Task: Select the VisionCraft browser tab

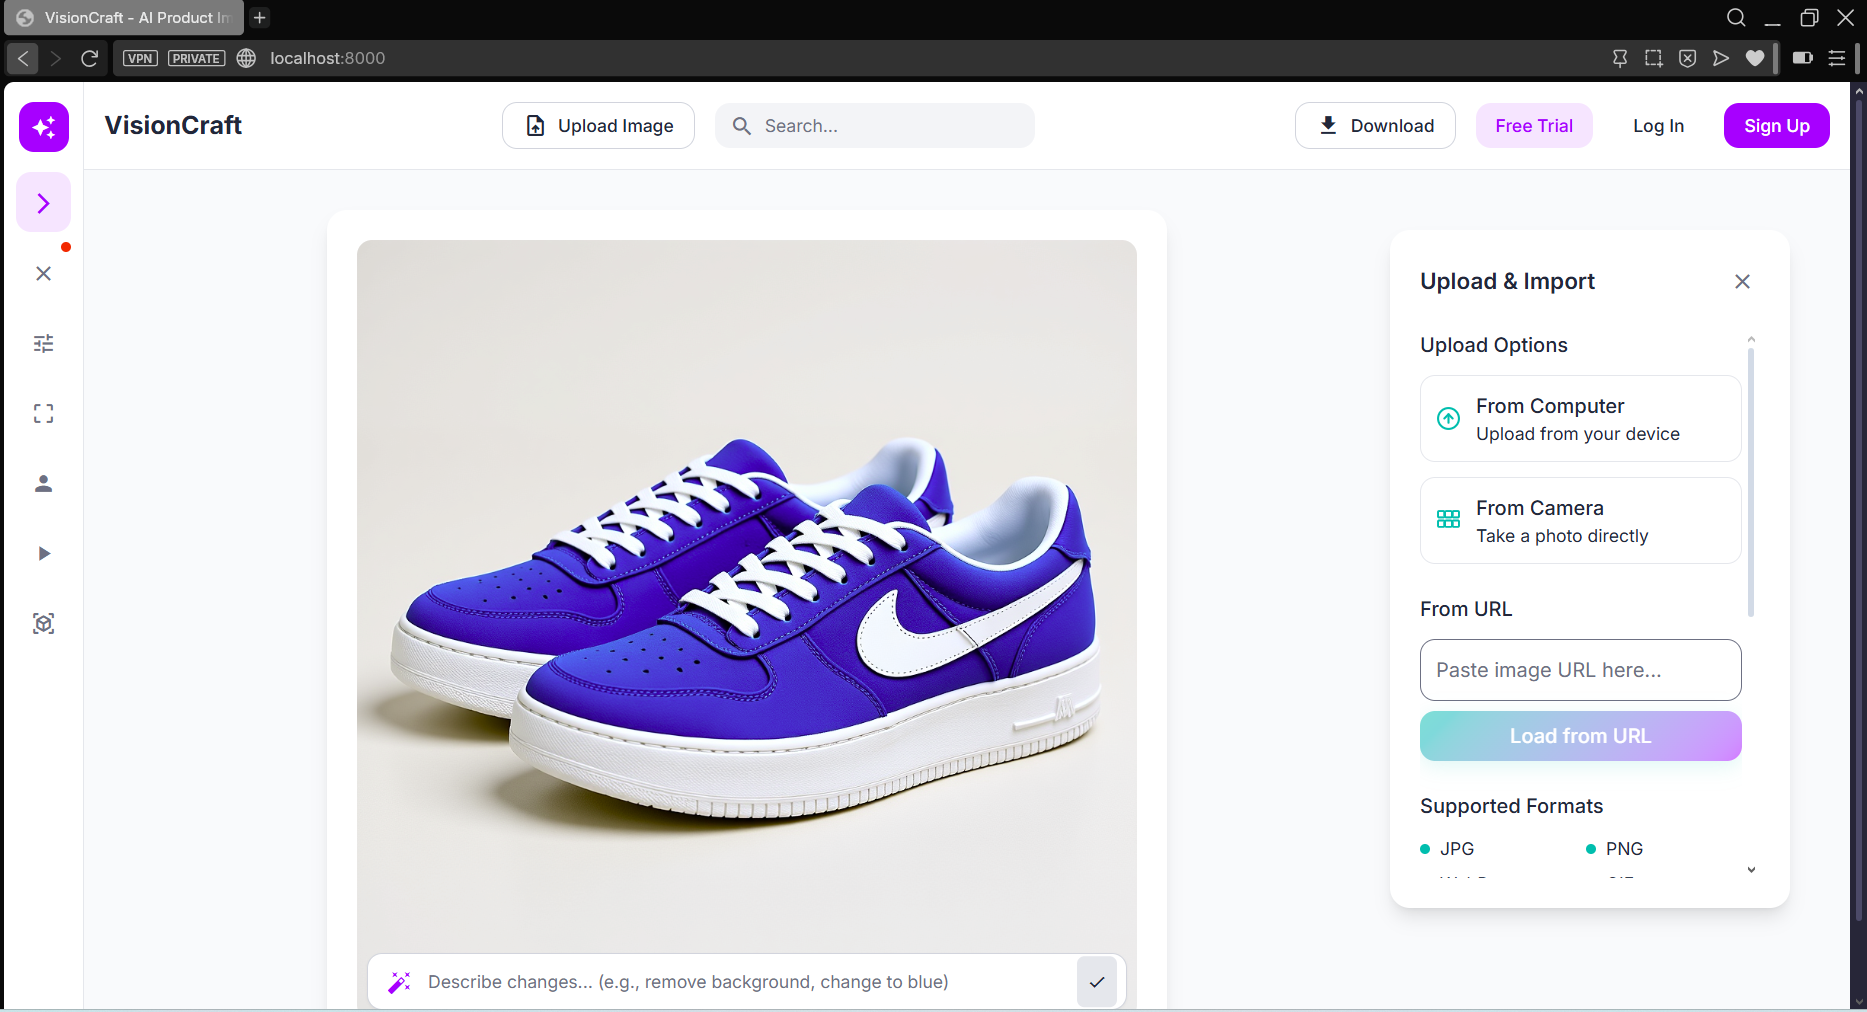Action: (124, 17)
